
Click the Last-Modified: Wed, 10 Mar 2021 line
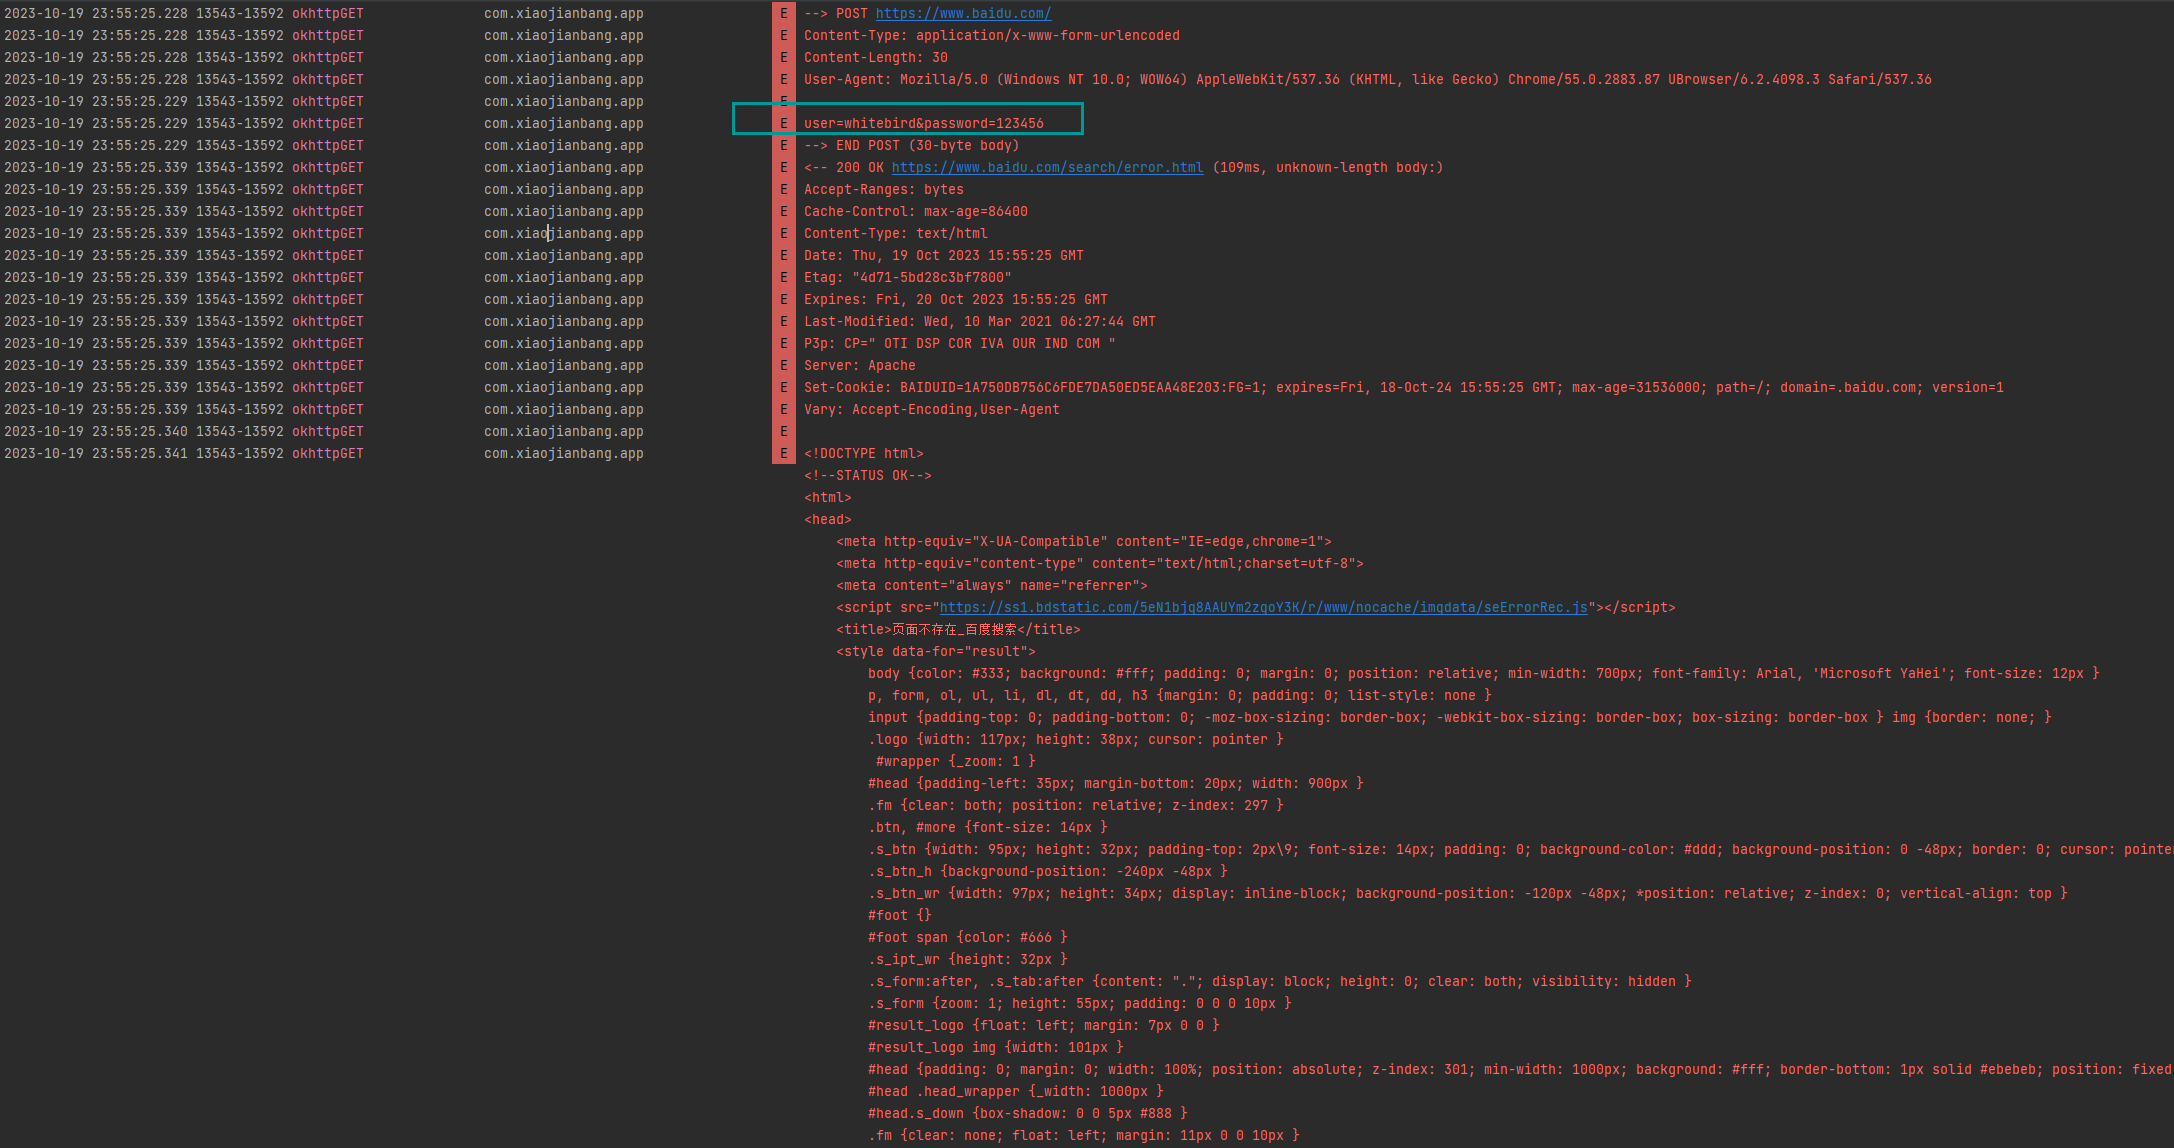(979, 322)
